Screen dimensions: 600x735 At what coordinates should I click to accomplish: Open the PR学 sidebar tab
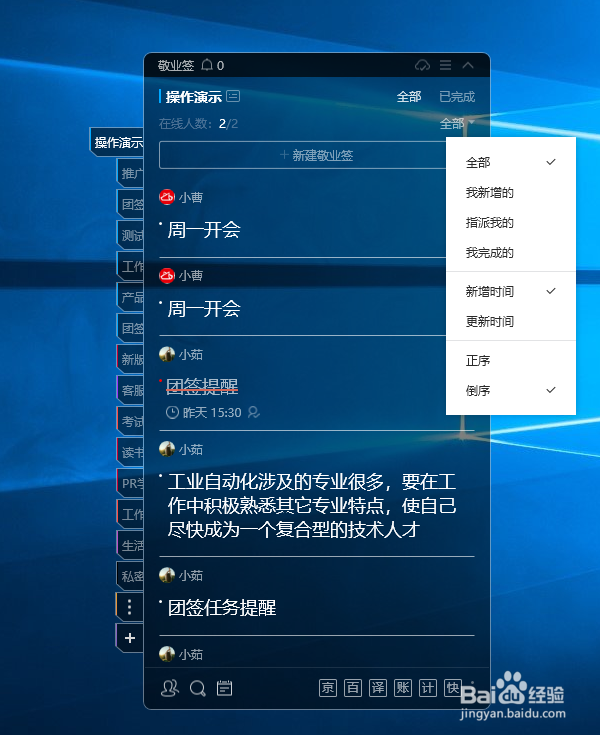[130, 483]
